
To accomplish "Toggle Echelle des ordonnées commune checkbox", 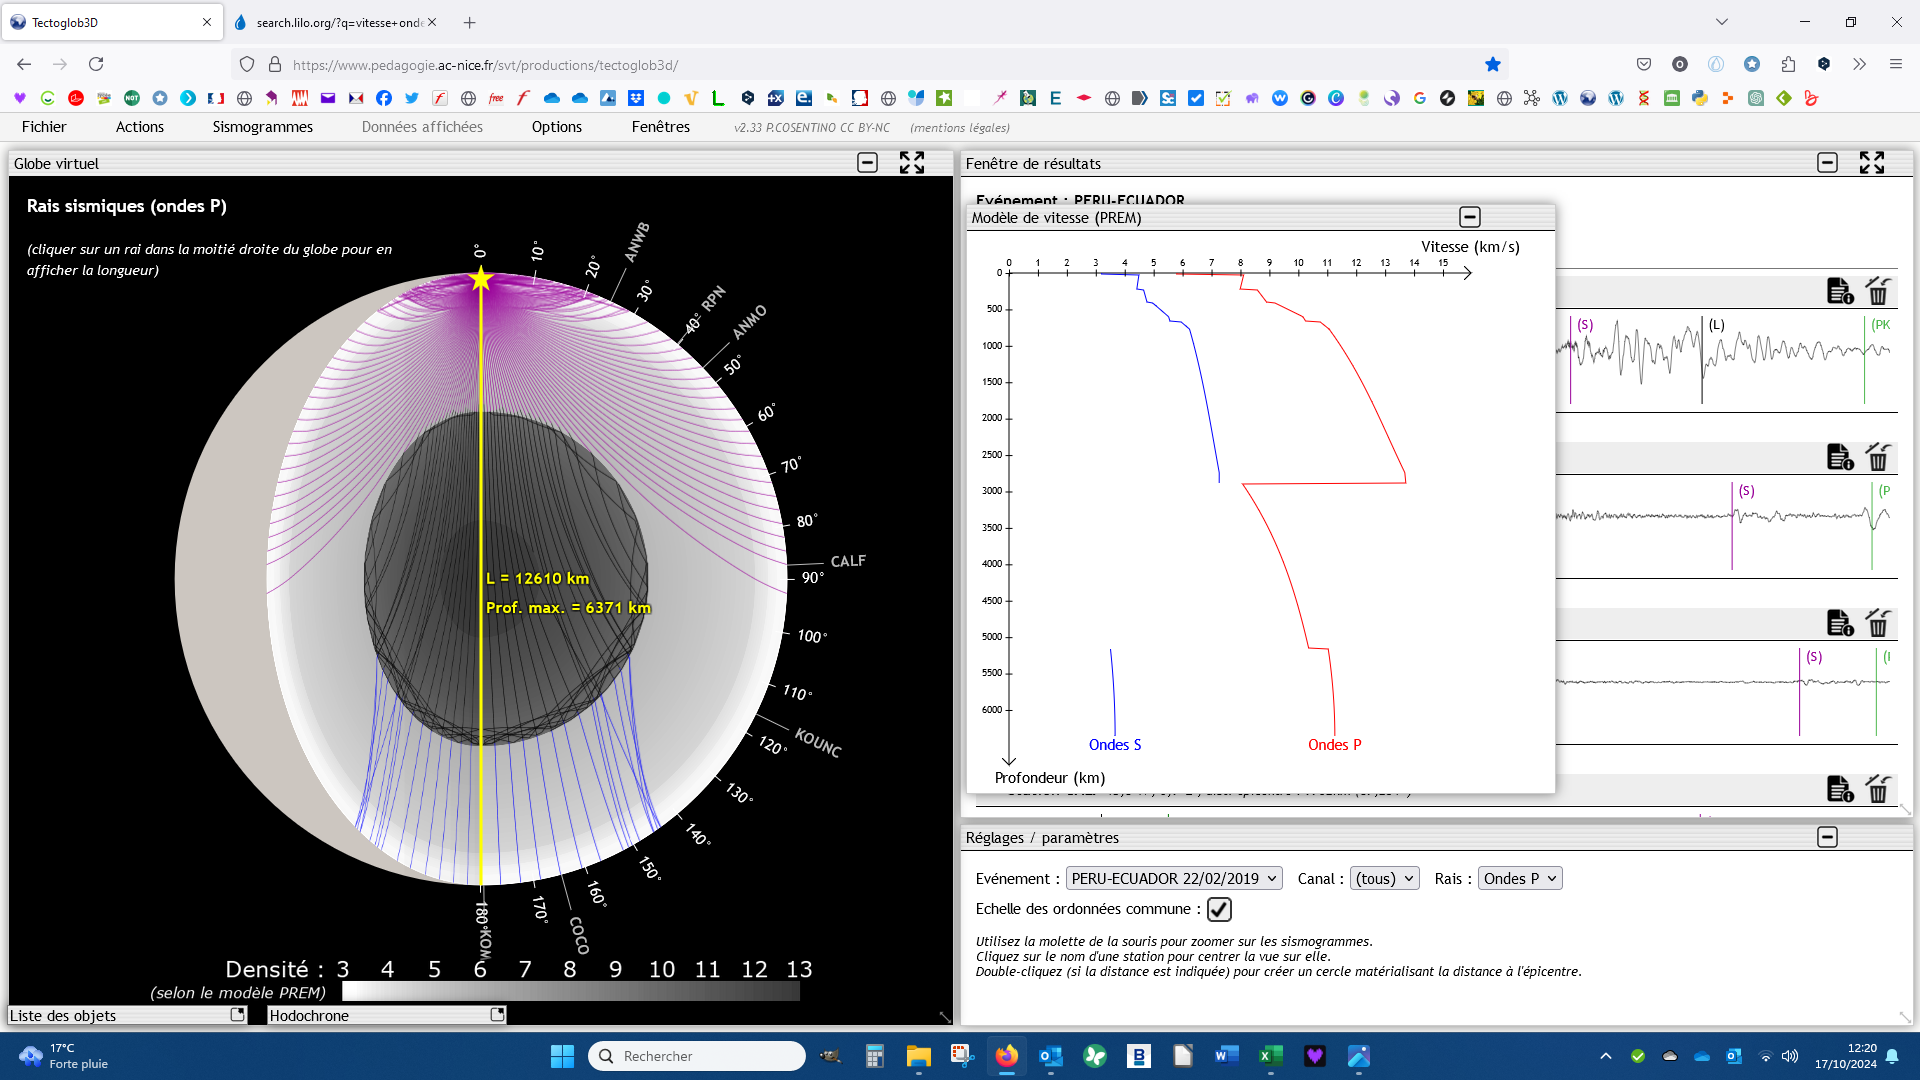I will click(1218, 909).
